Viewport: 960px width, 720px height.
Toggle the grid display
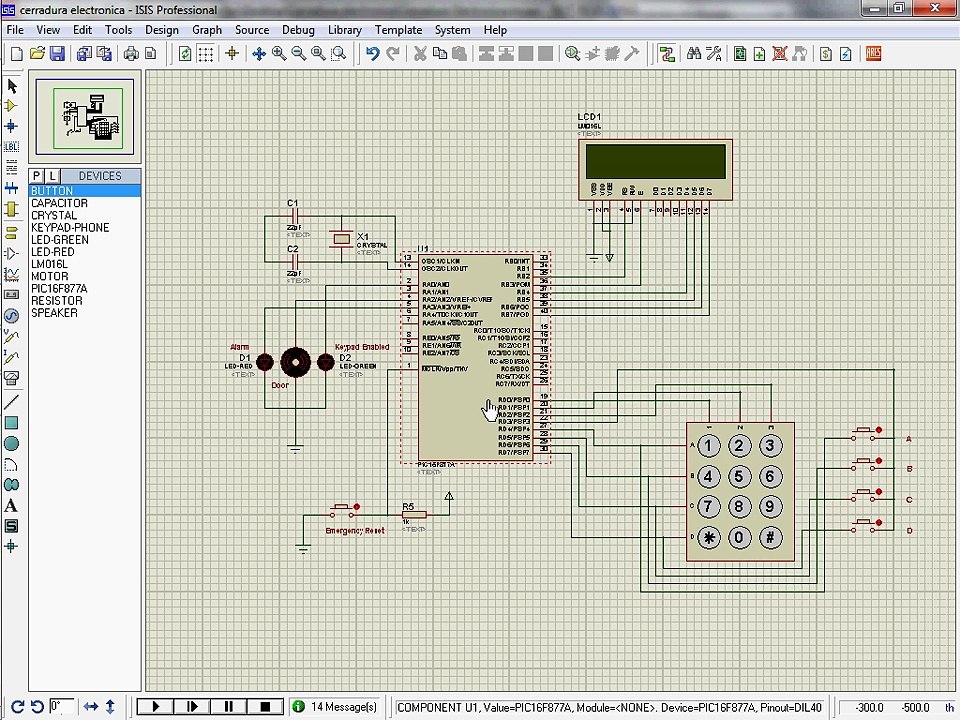coord(206,54)
